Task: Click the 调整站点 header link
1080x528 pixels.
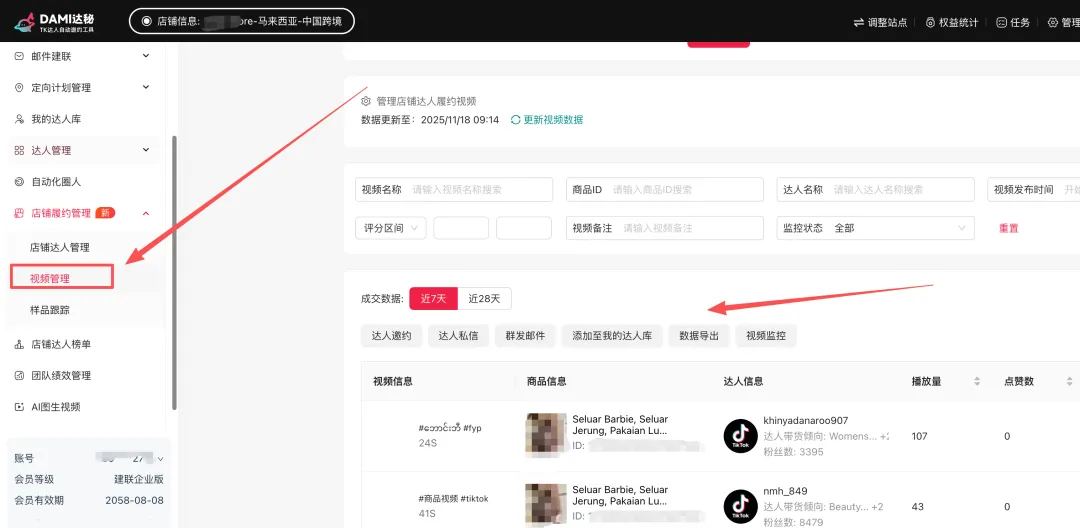Action: (x=887, y=22)
